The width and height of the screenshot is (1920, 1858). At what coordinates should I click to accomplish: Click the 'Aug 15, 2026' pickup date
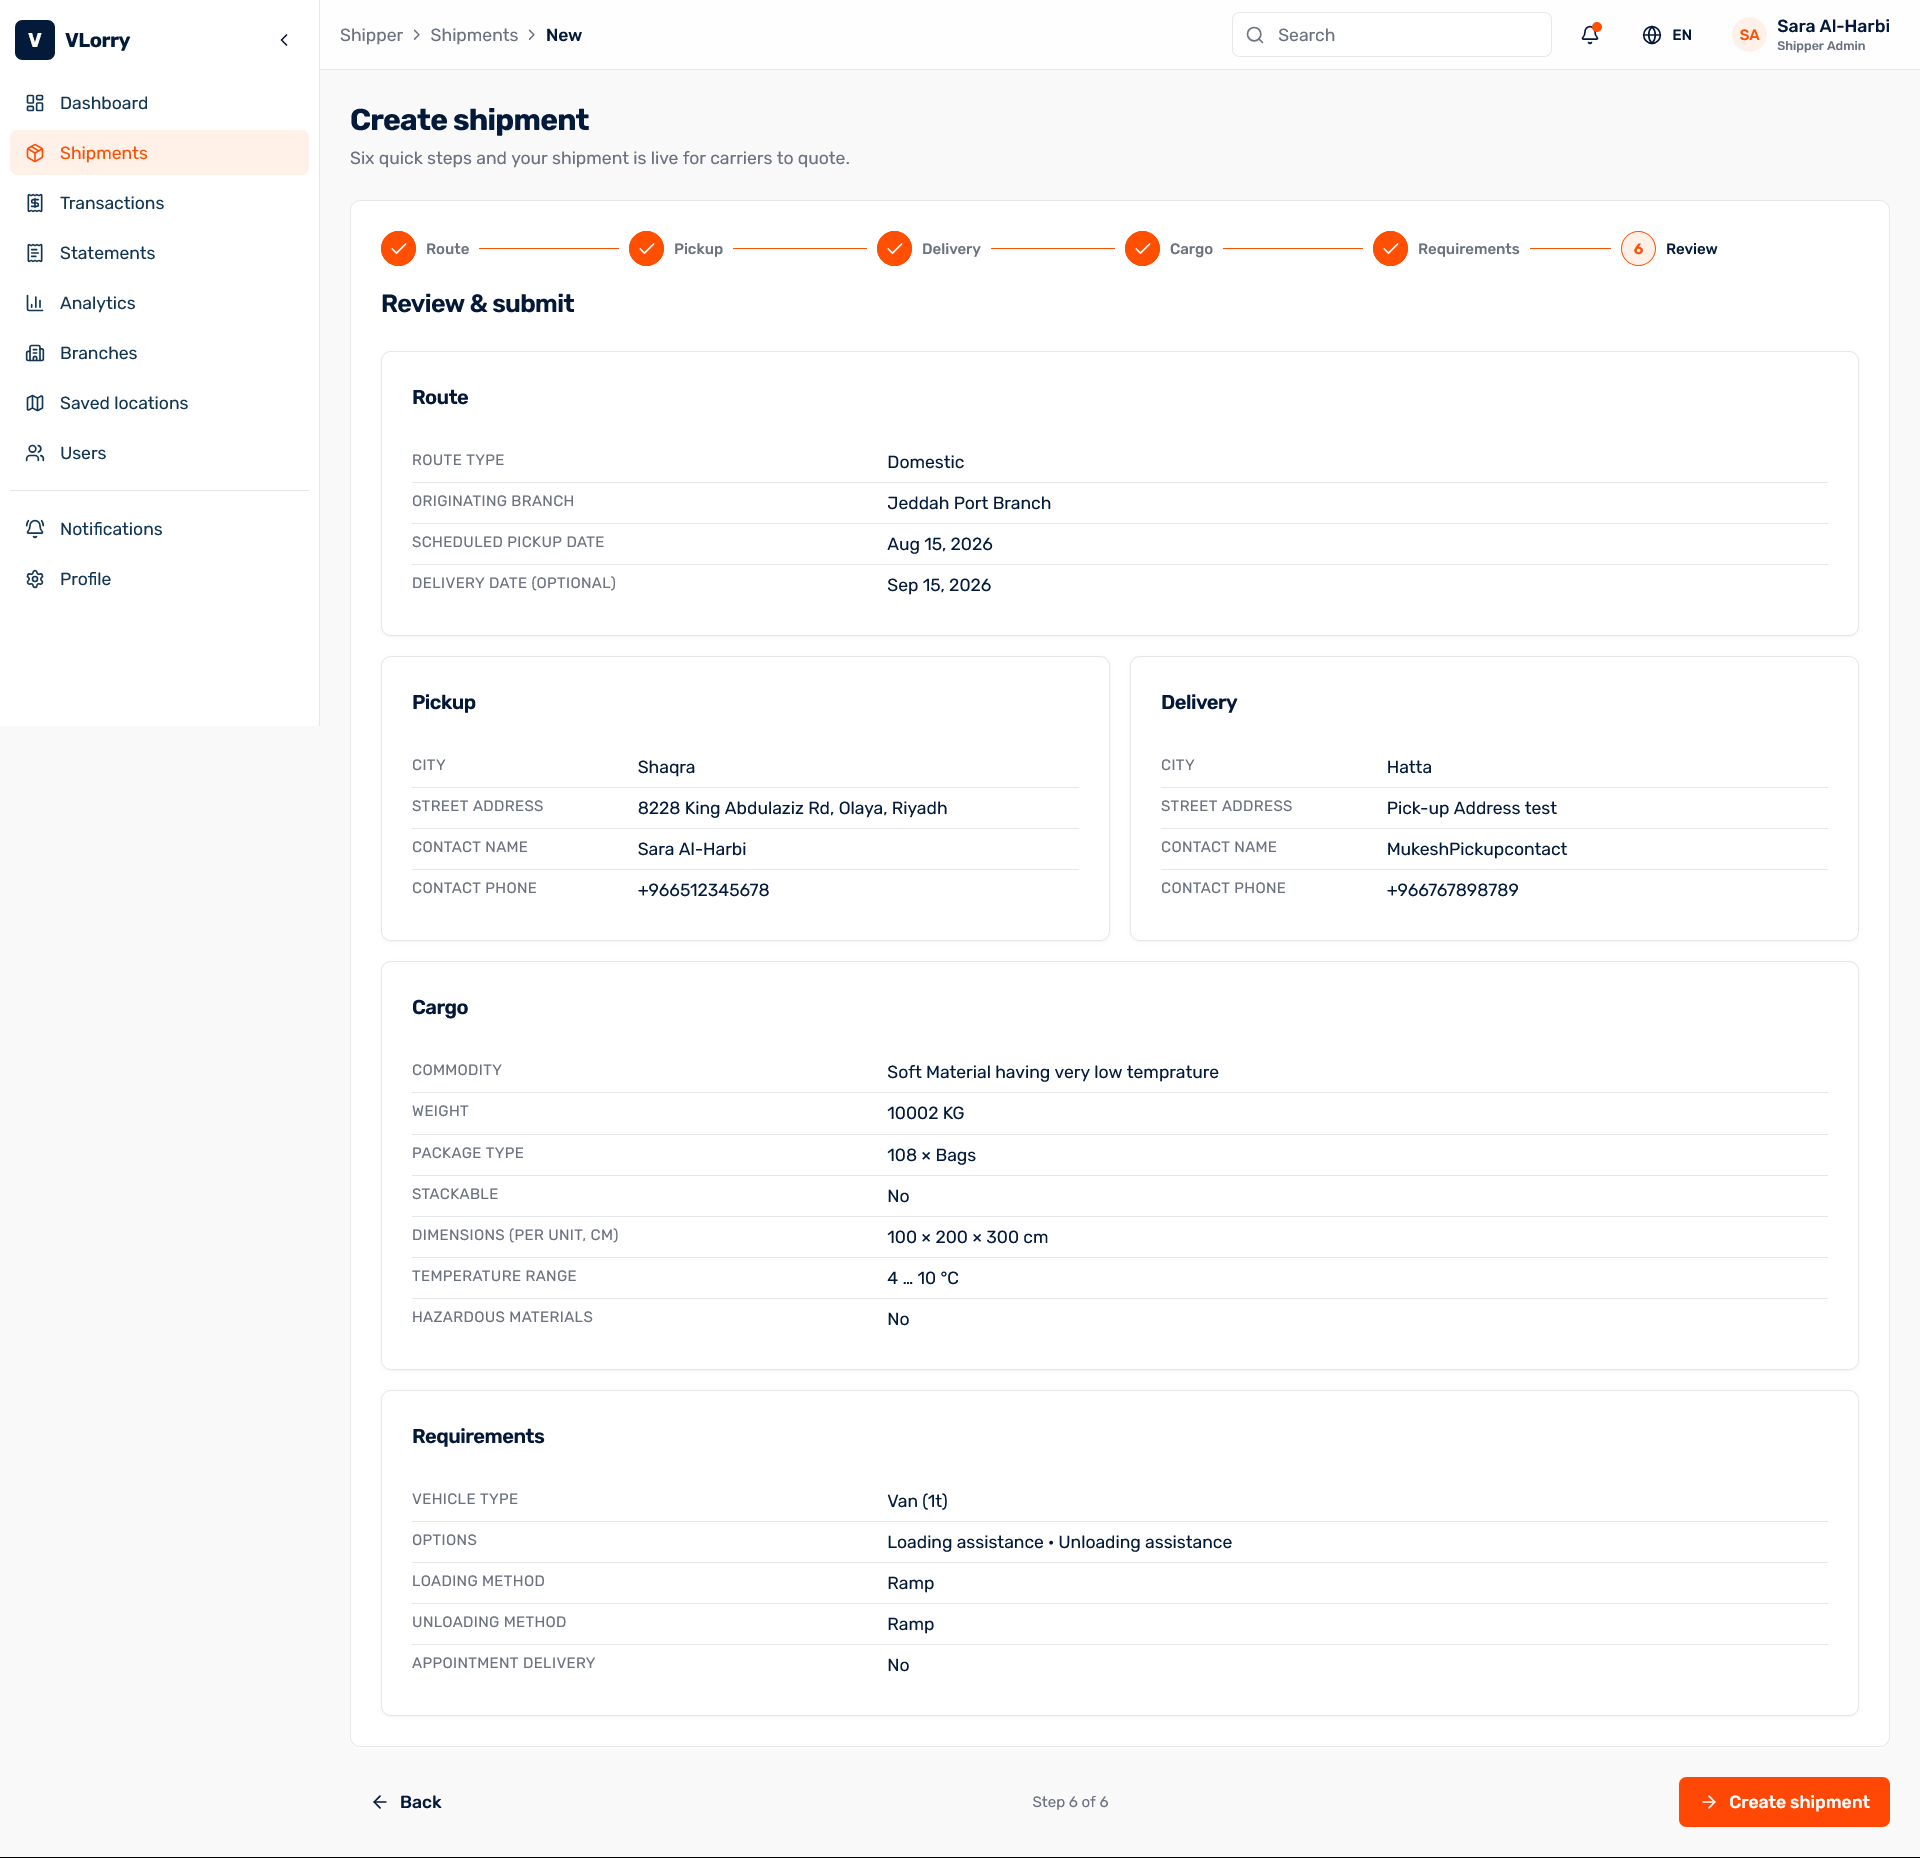[x=940, y=544]
